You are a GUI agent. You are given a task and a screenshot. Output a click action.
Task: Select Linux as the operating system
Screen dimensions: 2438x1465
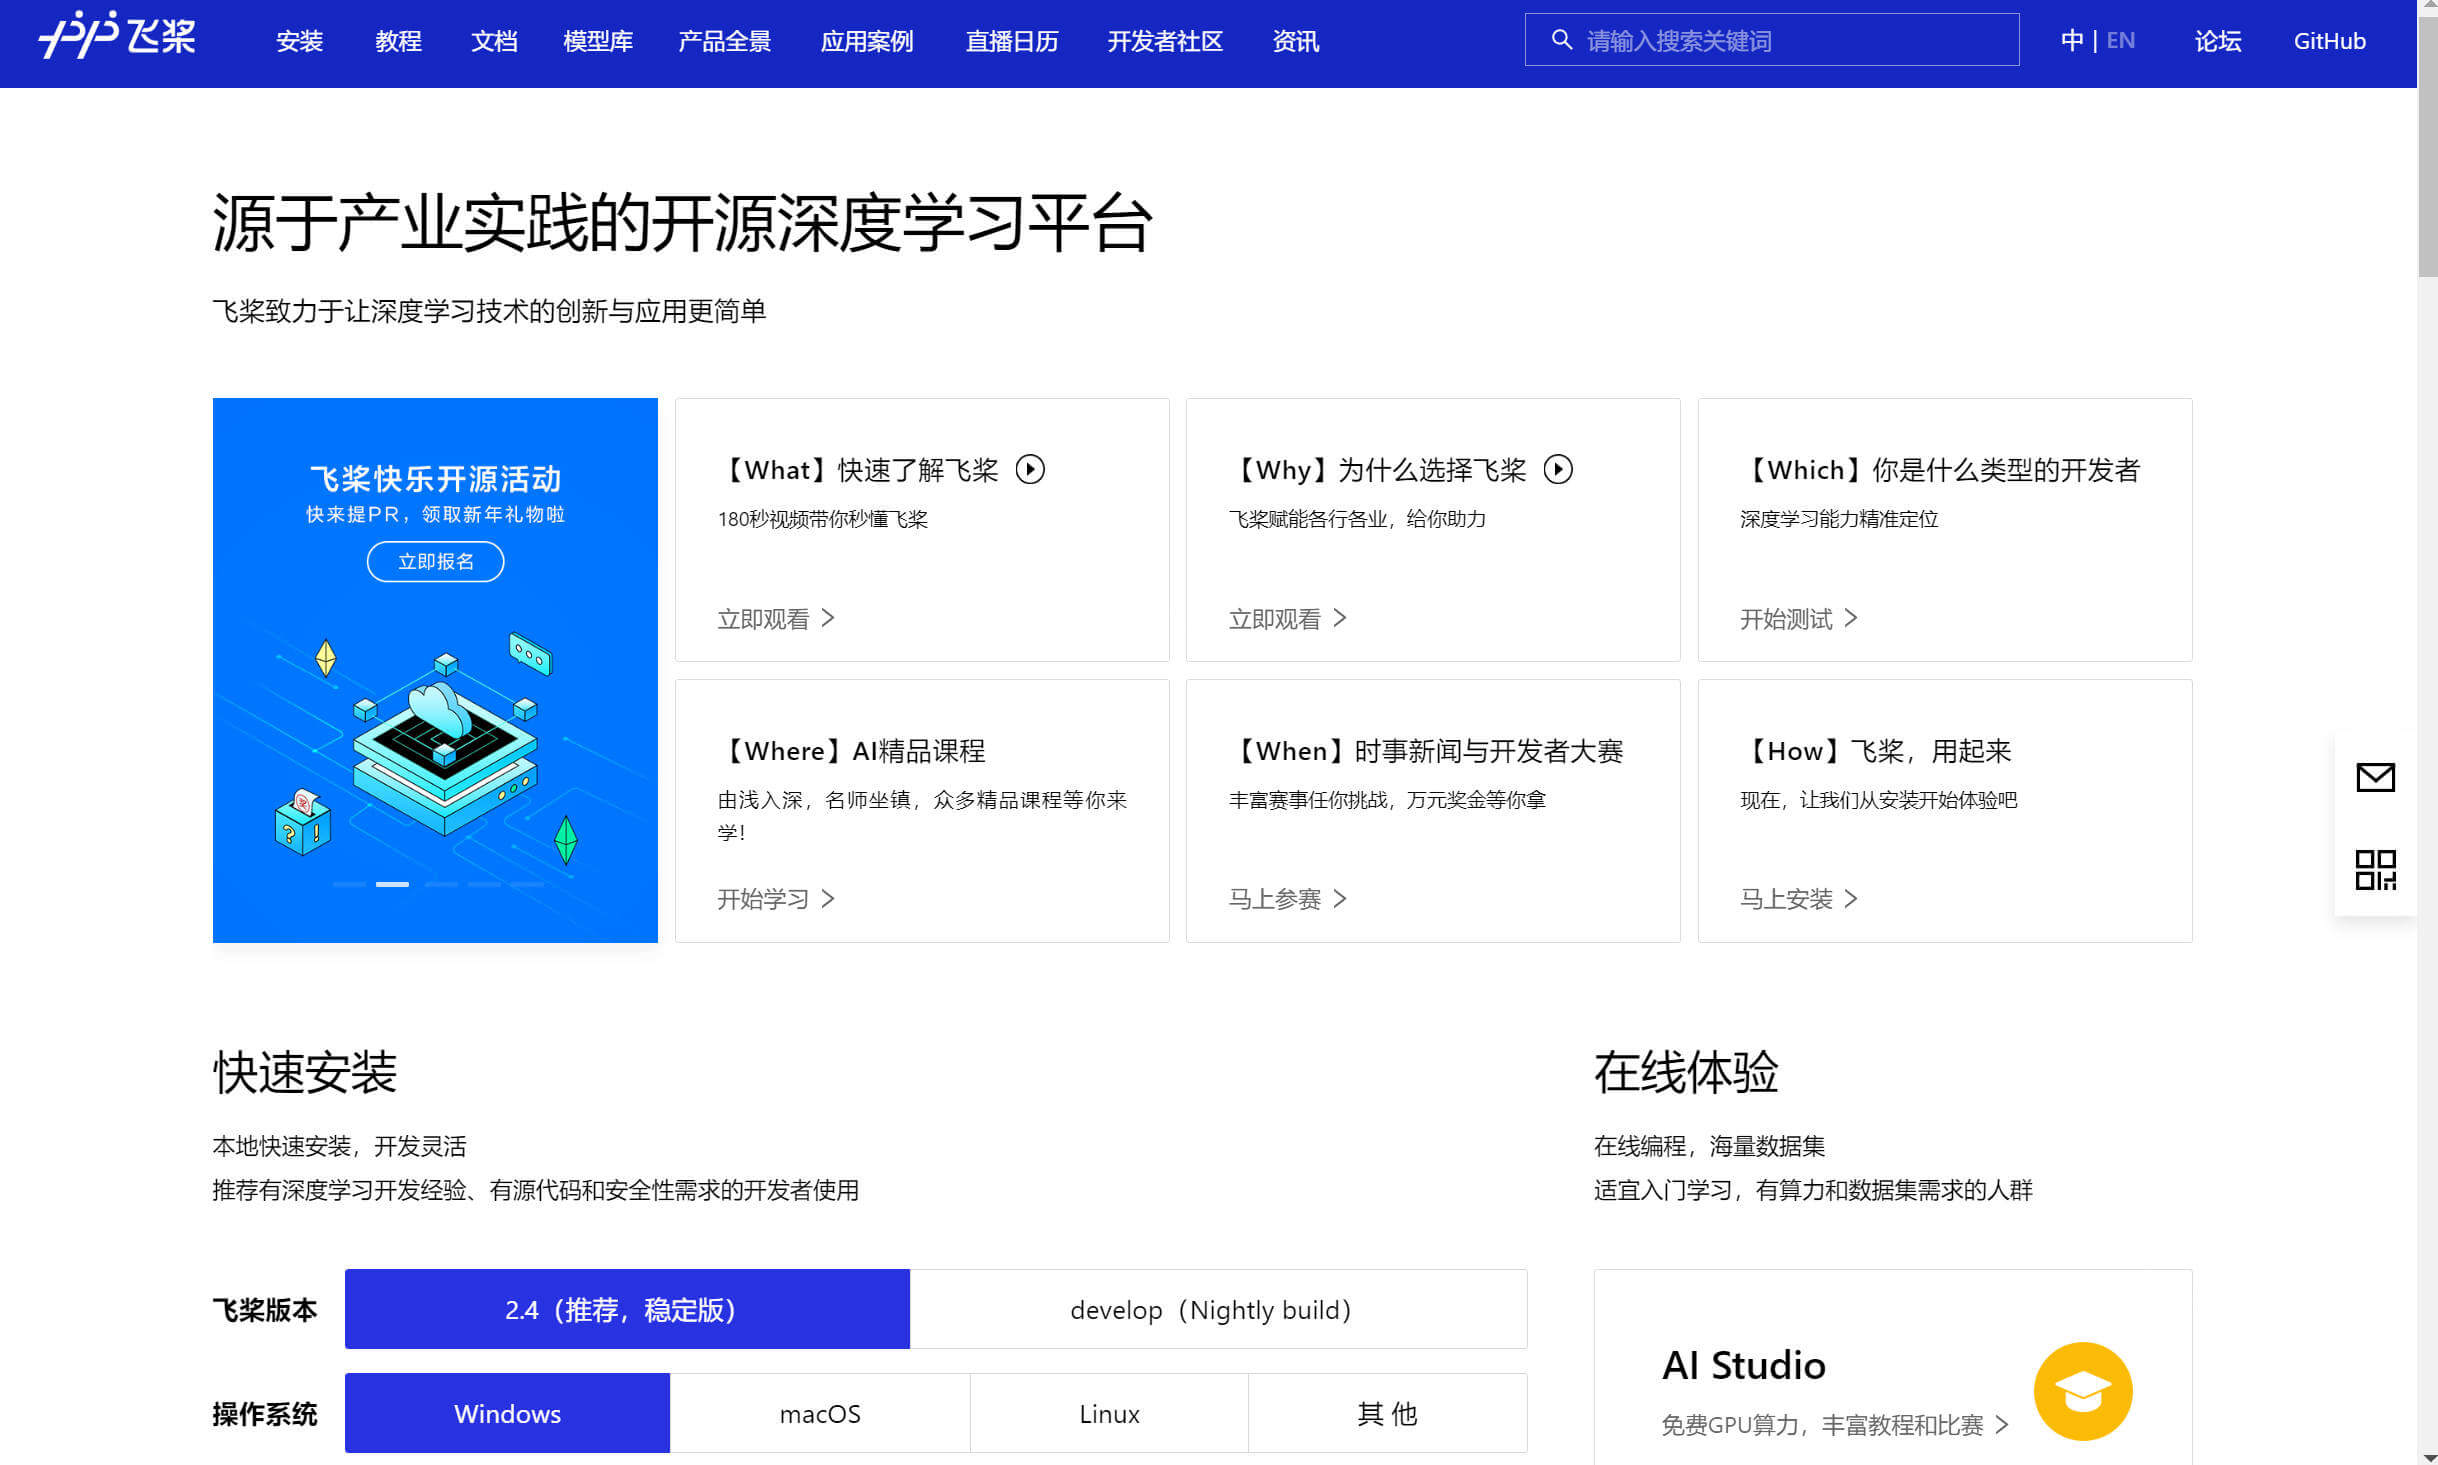[x=1108, y=1413]
